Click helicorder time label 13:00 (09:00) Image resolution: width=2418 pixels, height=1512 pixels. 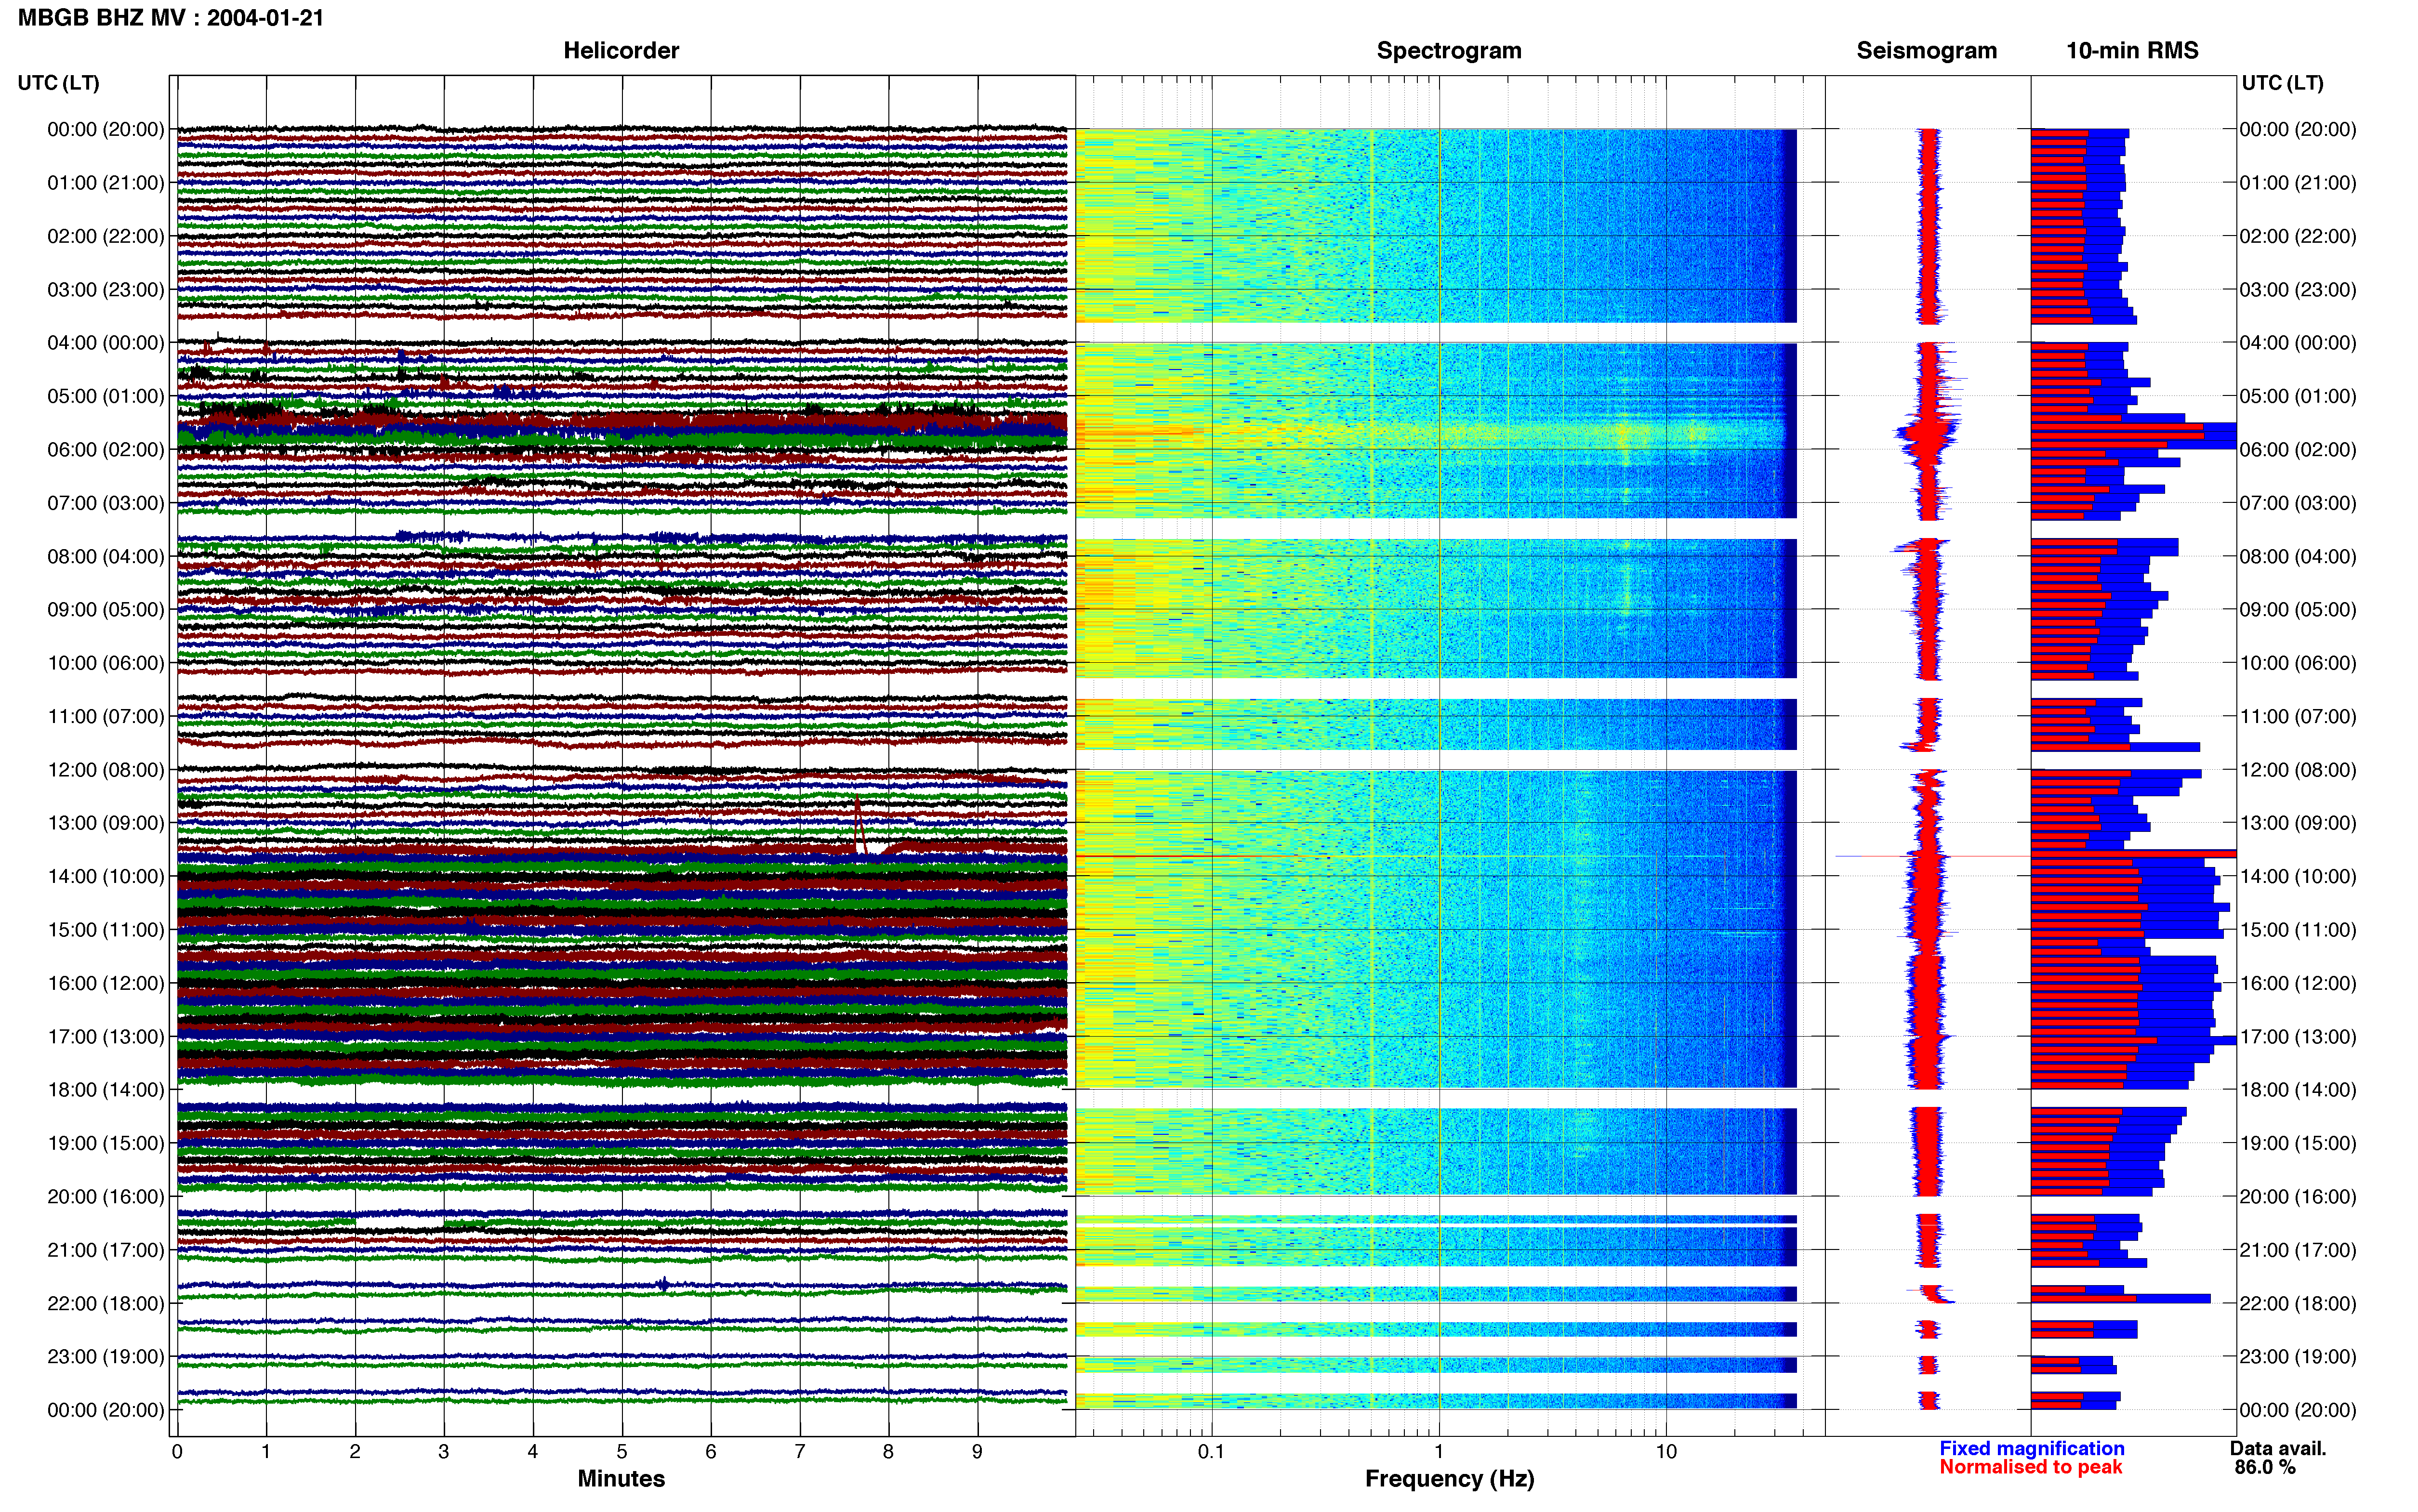point(106,823)
